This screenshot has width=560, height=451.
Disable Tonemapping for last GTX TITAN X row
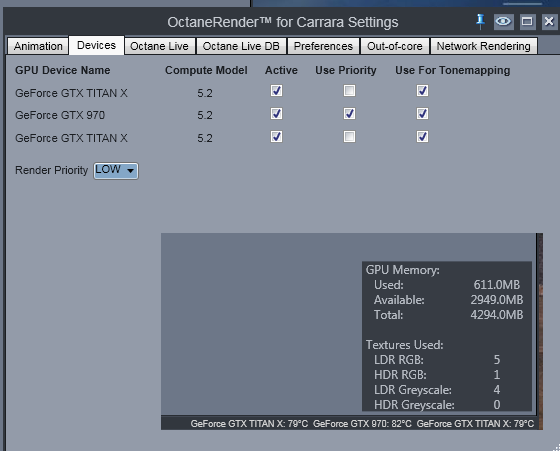pyautogui.click(x=422, y=137)
